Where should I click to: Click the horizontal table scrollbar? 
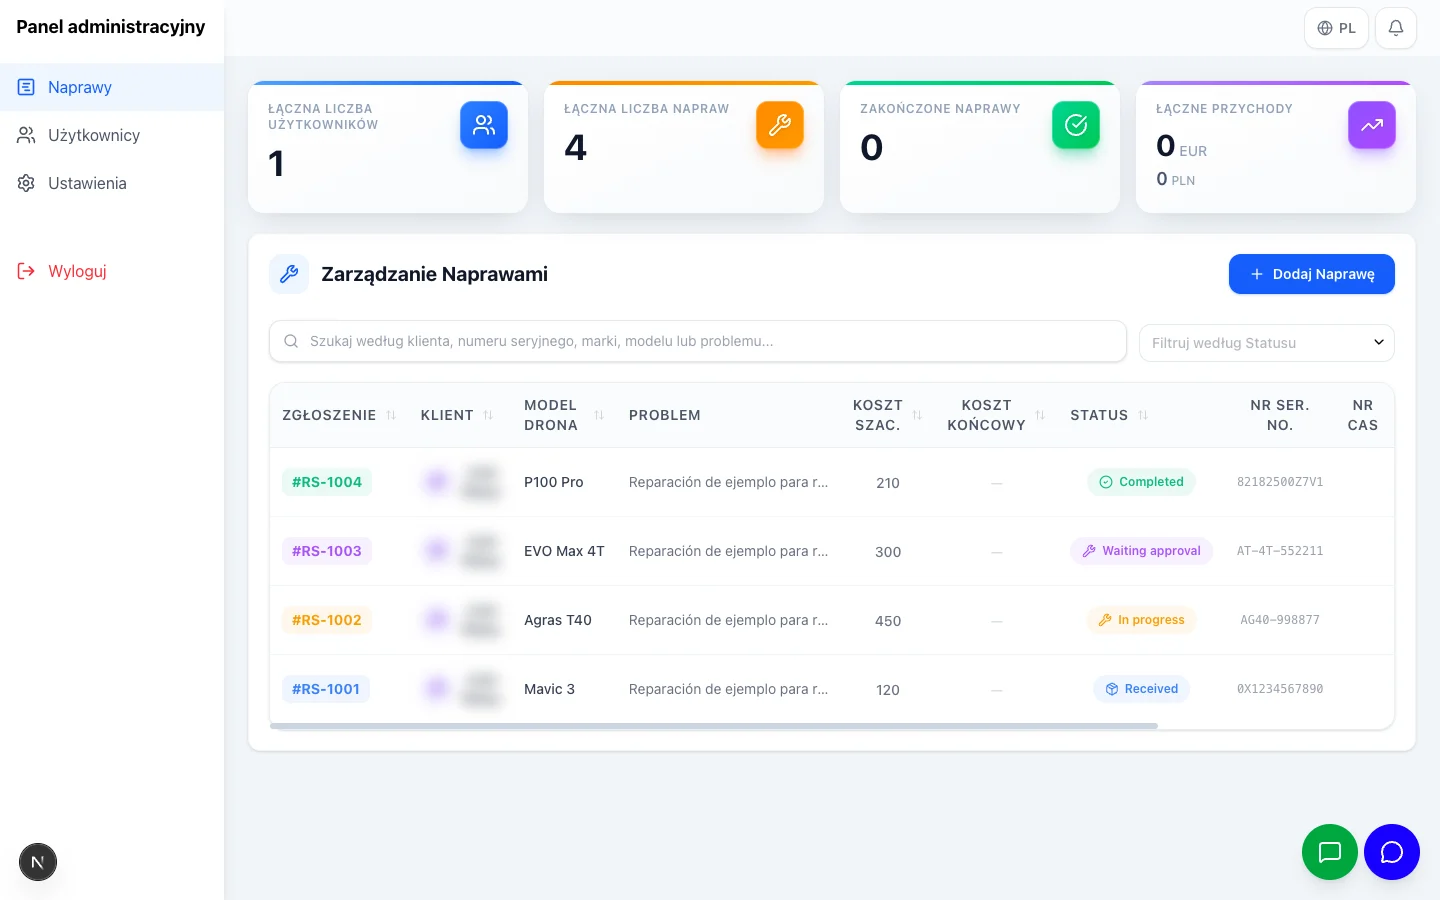pyautogui.click(x=714, y=726)
